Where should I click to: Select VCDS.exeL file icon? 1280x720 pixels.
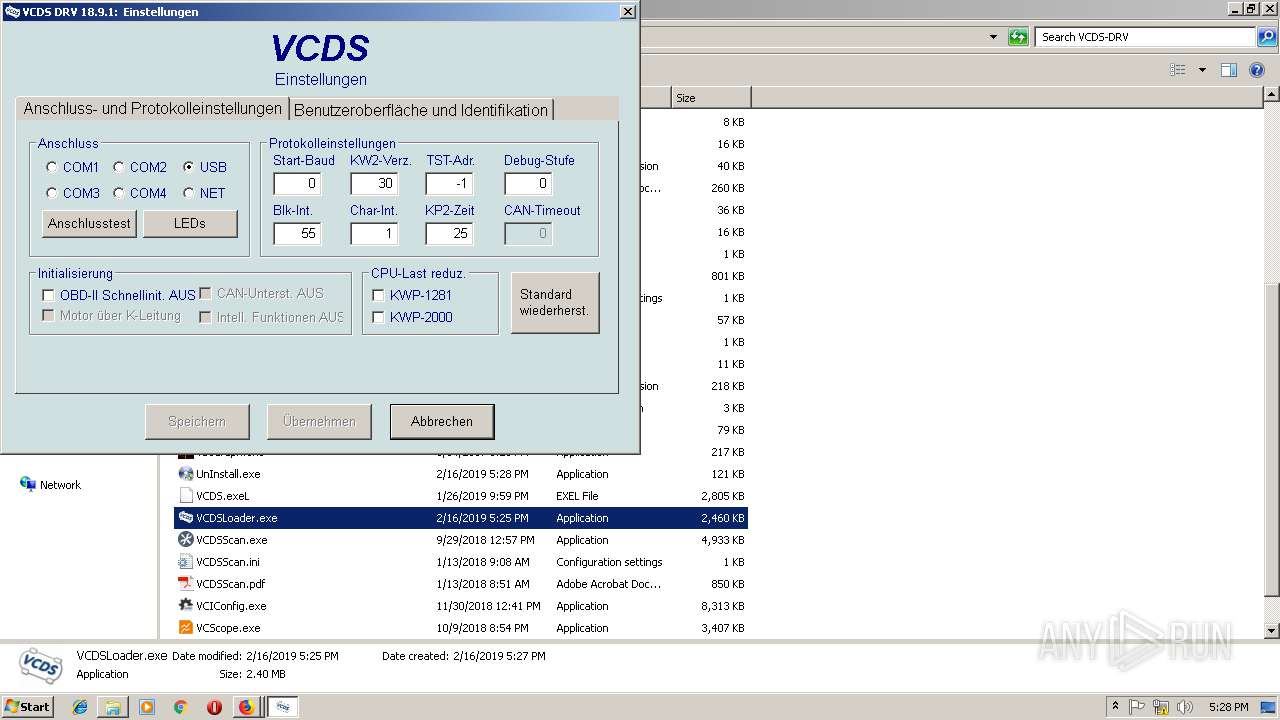tap(186, 496)
